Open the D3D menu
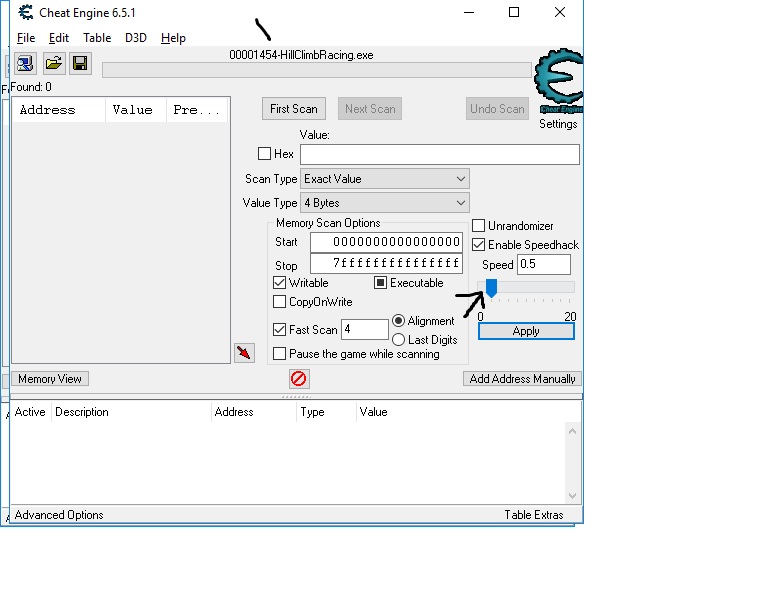The height and width of the screenshot is (614, 768). [x=135, y=38]
